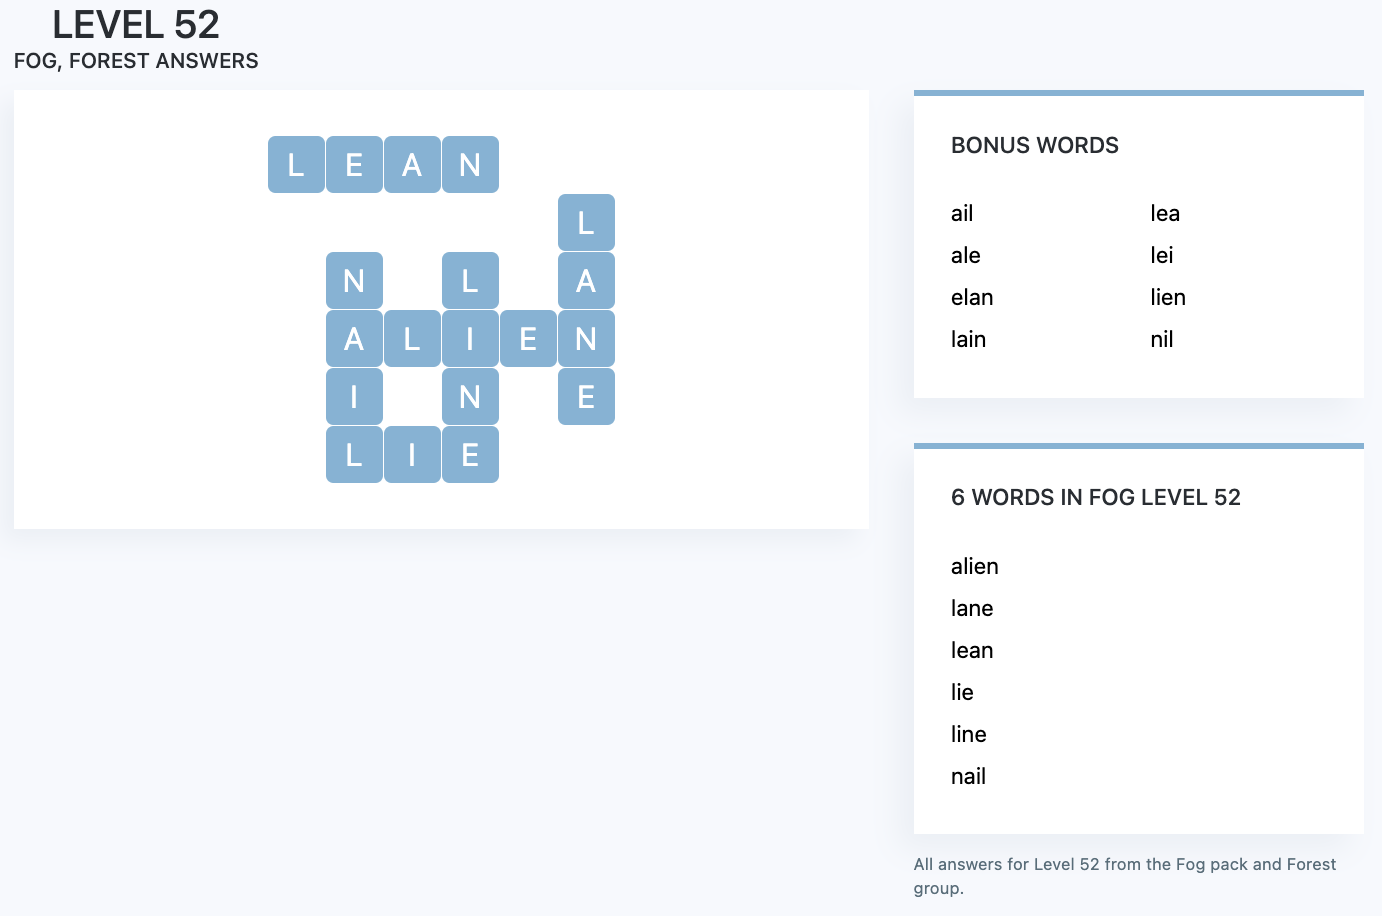Click the word nail in the answers list
This screenshot has height=916, width=1382.
coord(968,776)
